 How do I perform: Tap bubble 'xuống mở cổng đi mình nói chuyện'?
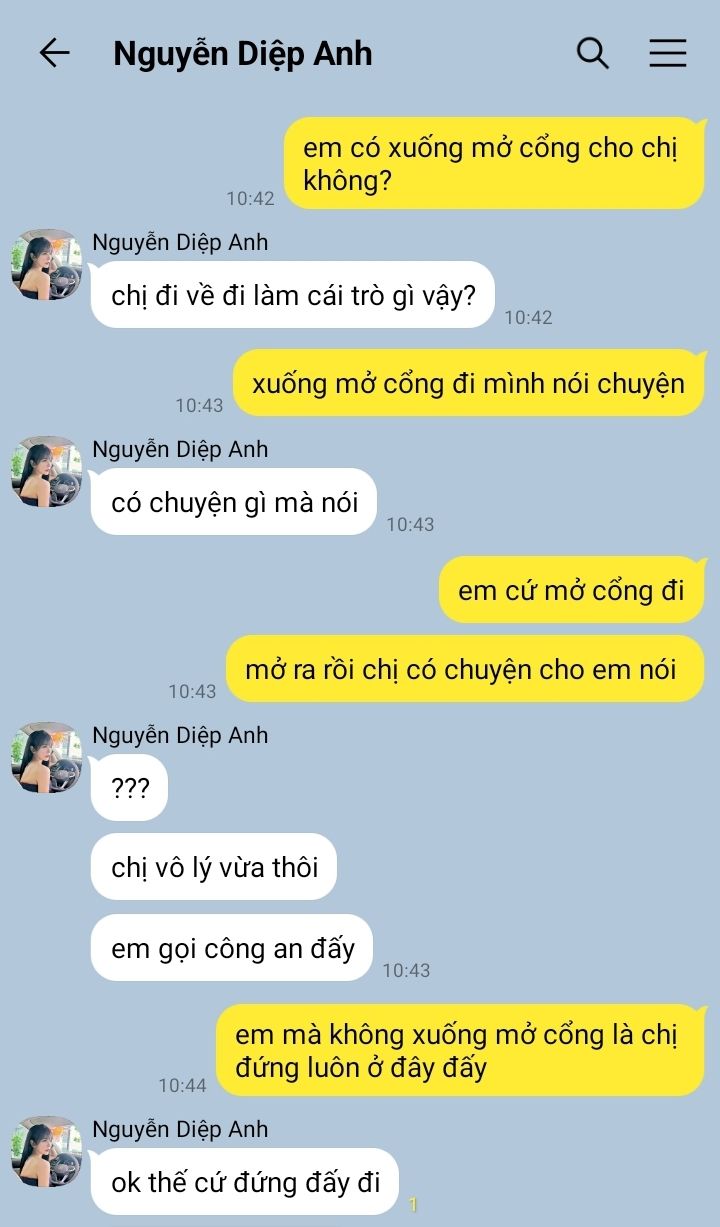(x=469, y=382)
